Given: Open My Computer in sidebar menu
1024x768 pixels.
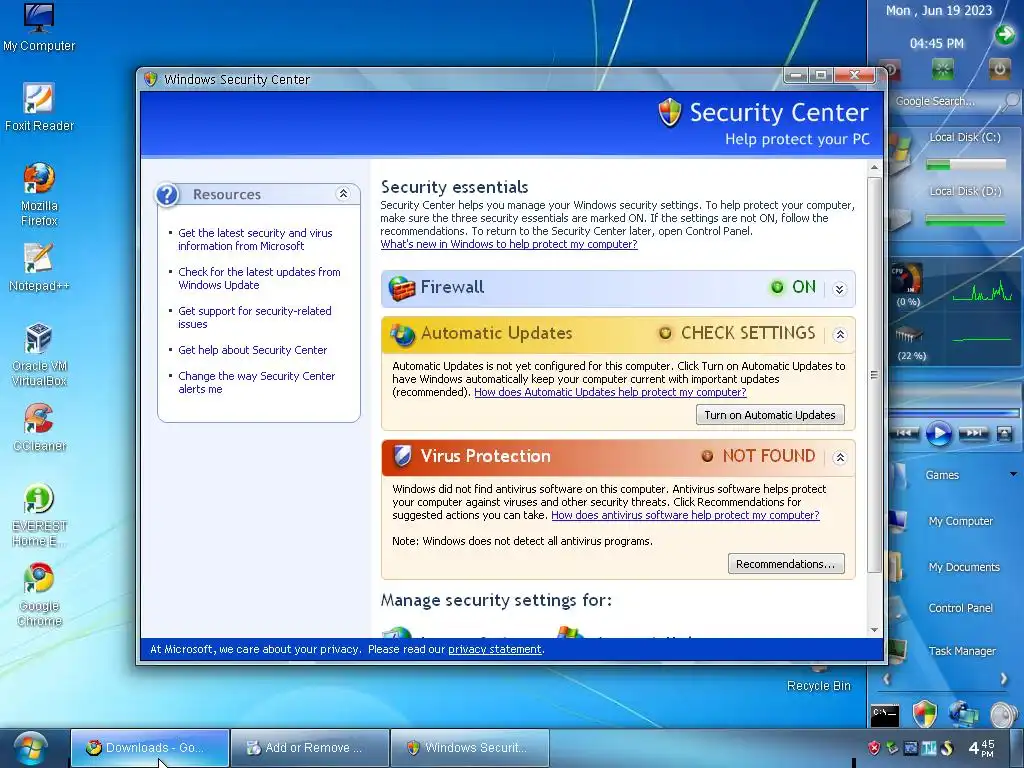Looking at the screenshot, I should 960,521.
